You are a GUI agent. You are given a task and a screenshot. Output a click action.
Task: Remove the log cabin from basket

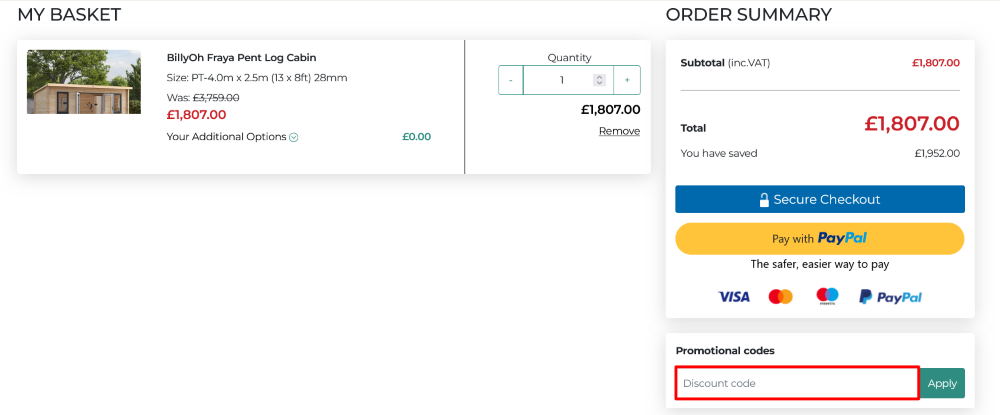pyautogui.click(x=619, y=131)
